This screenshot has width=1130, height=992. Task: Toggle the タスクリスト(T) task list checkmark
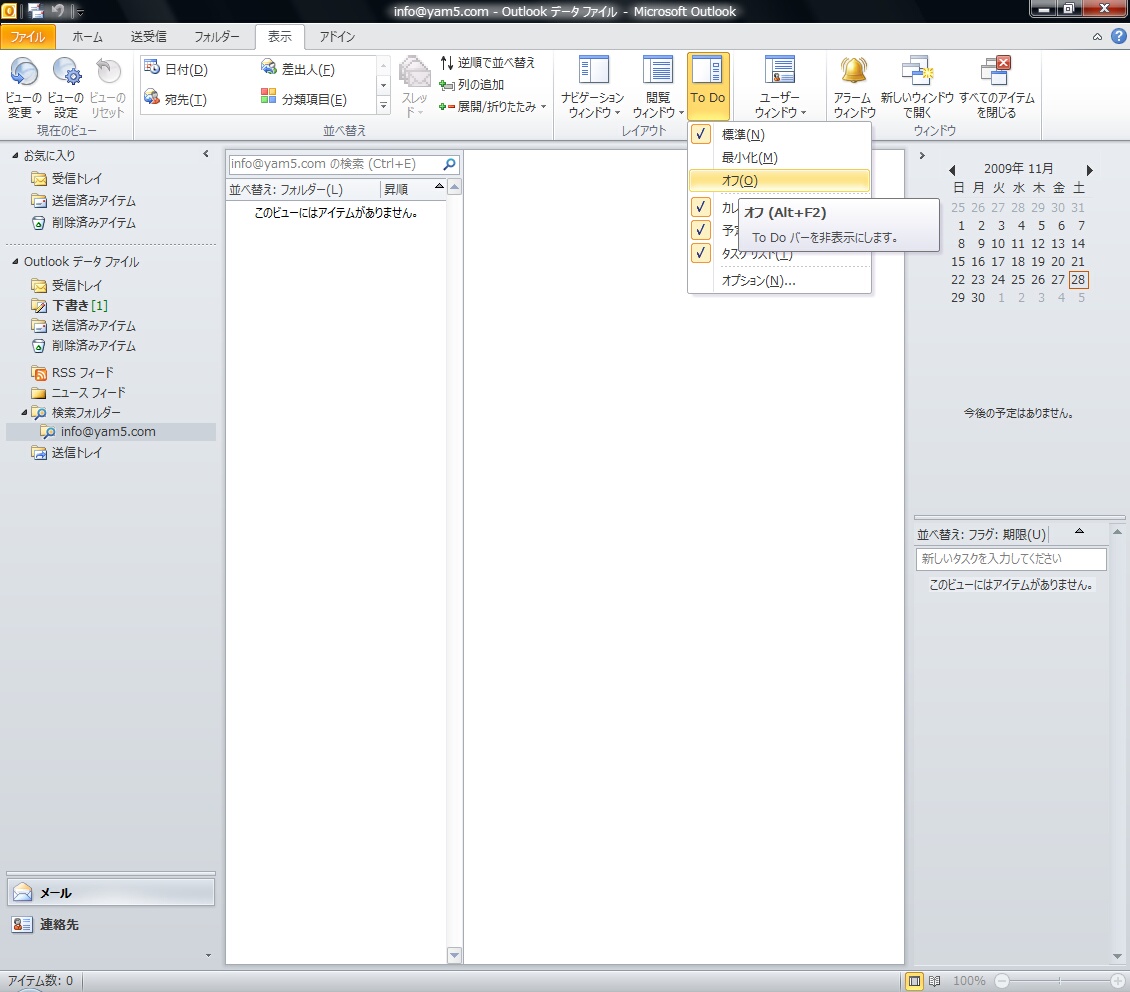[x=700, y=253]
